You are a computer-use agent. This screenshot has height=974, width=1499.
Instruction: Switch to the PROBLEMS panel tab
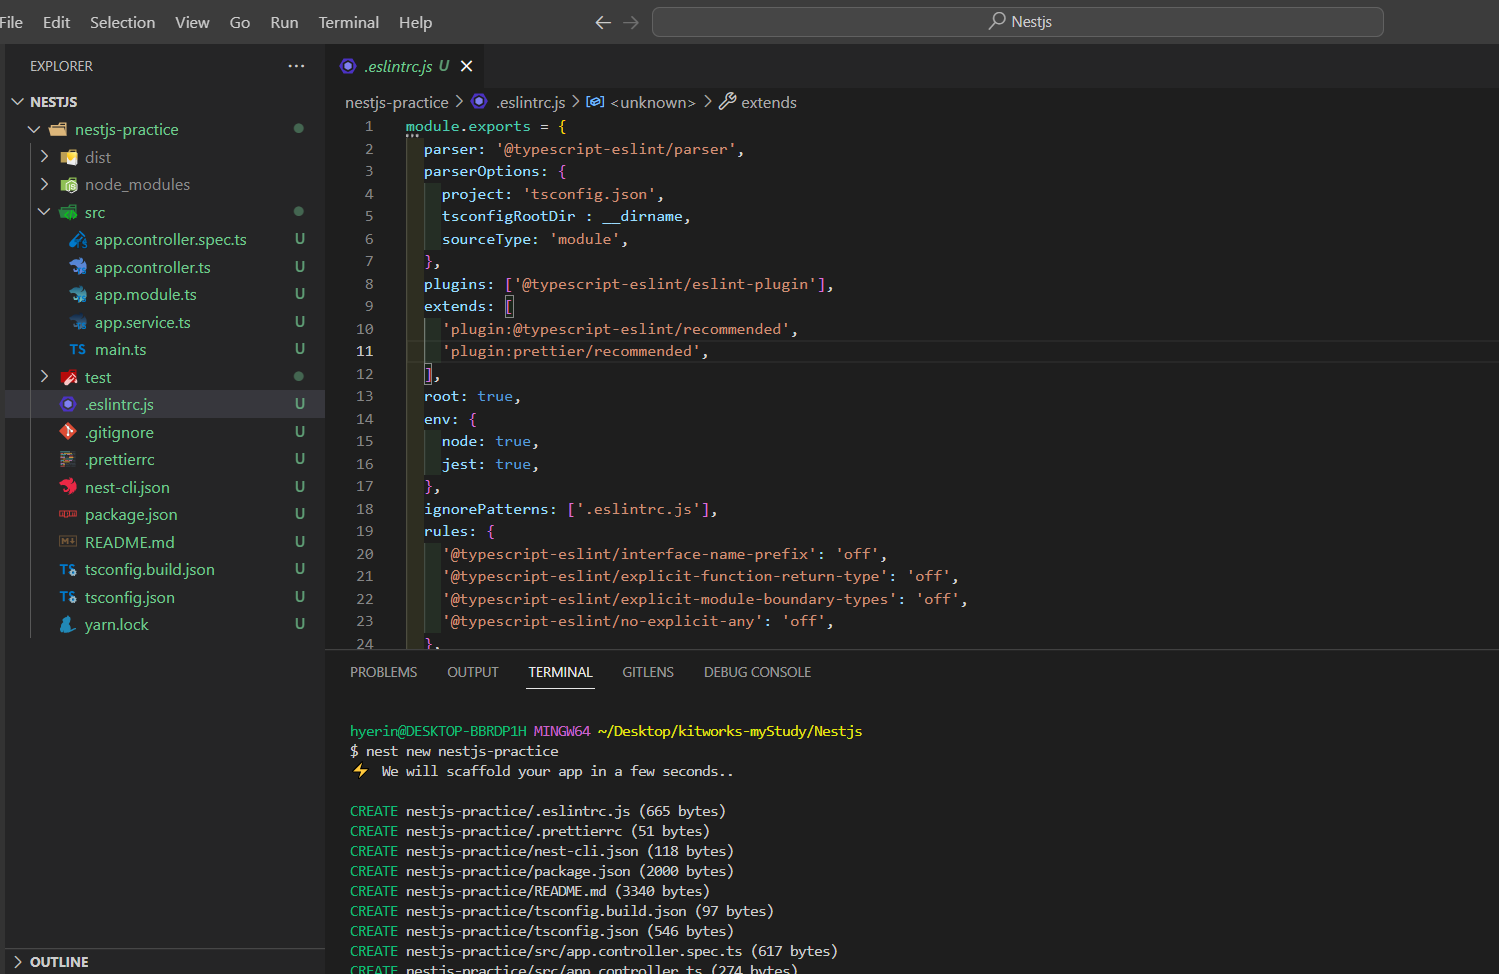pyautogui.click(x=383, y=672)
